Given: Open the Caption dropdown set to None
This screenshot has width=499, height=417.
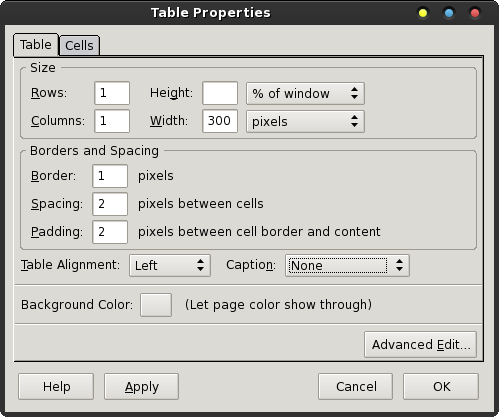Looking at the screenshot, I should [347, 266].
